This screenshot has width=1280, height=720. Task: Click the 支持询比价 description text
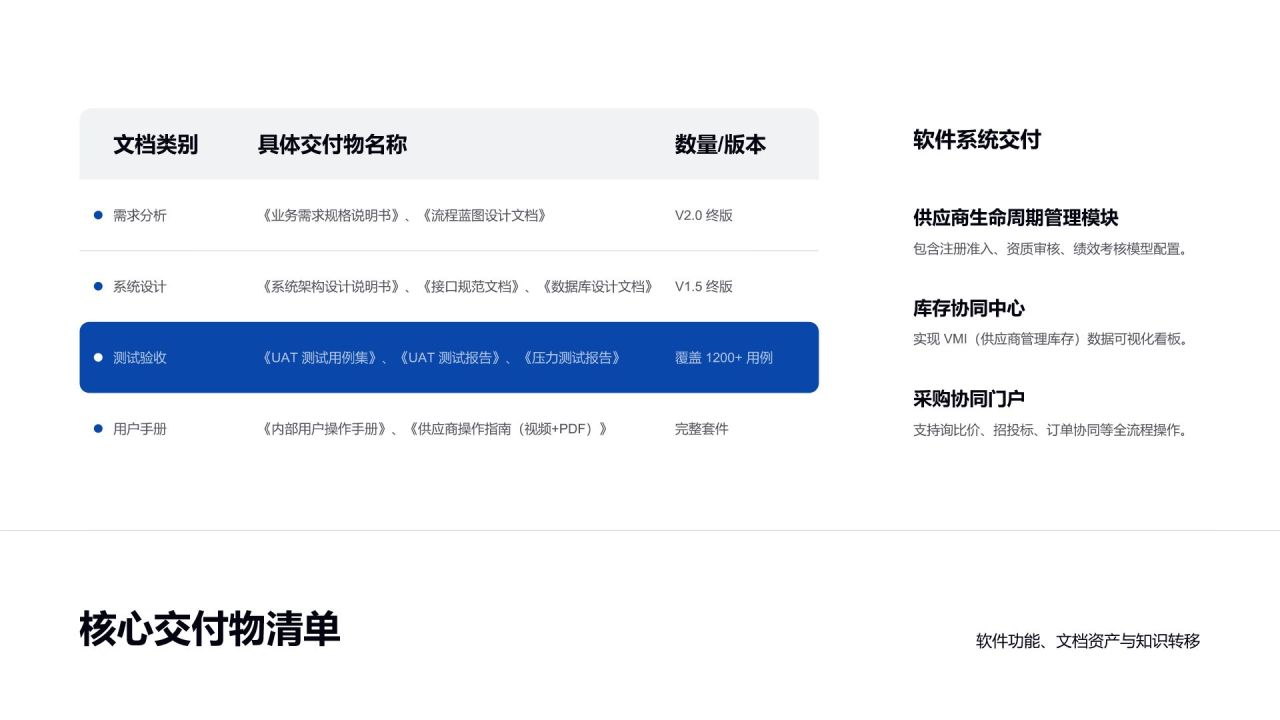point(1052,430)
